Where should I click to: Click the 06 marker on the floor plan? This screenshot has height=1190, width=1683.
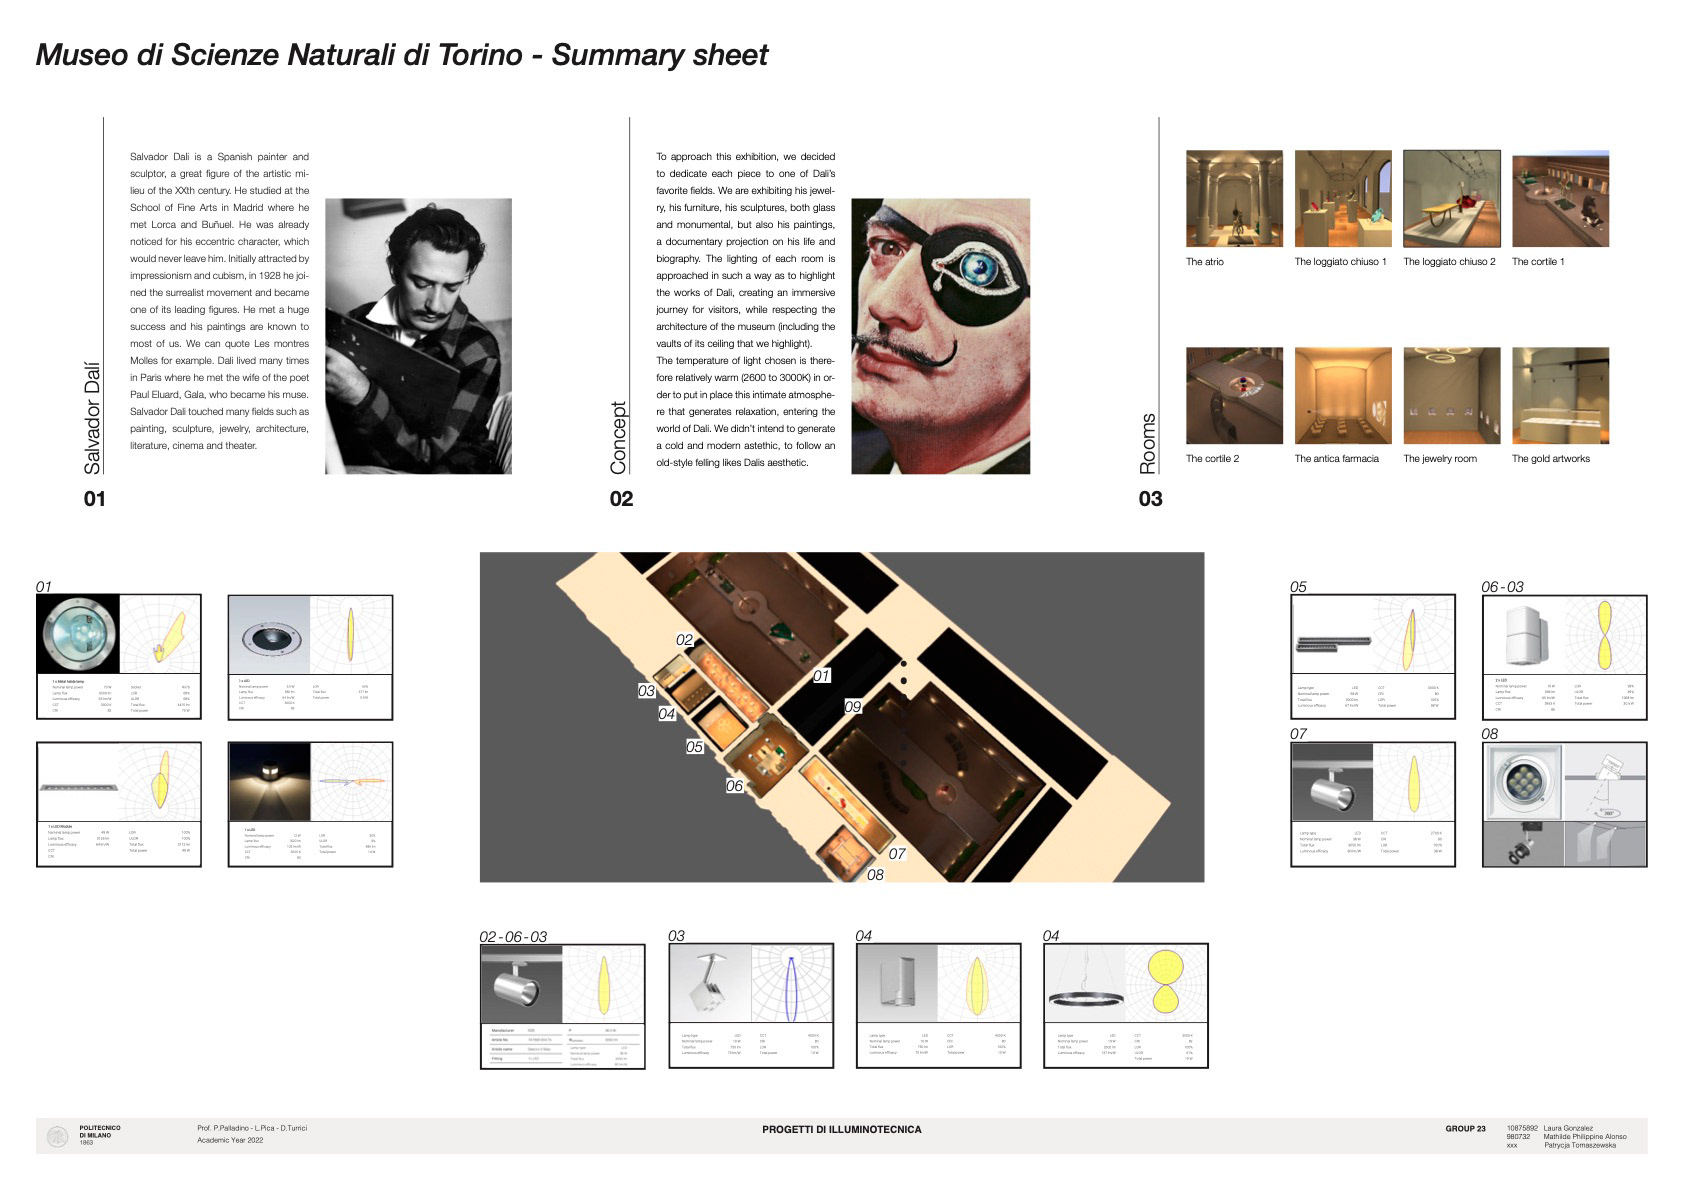click(x=734, y=786)
